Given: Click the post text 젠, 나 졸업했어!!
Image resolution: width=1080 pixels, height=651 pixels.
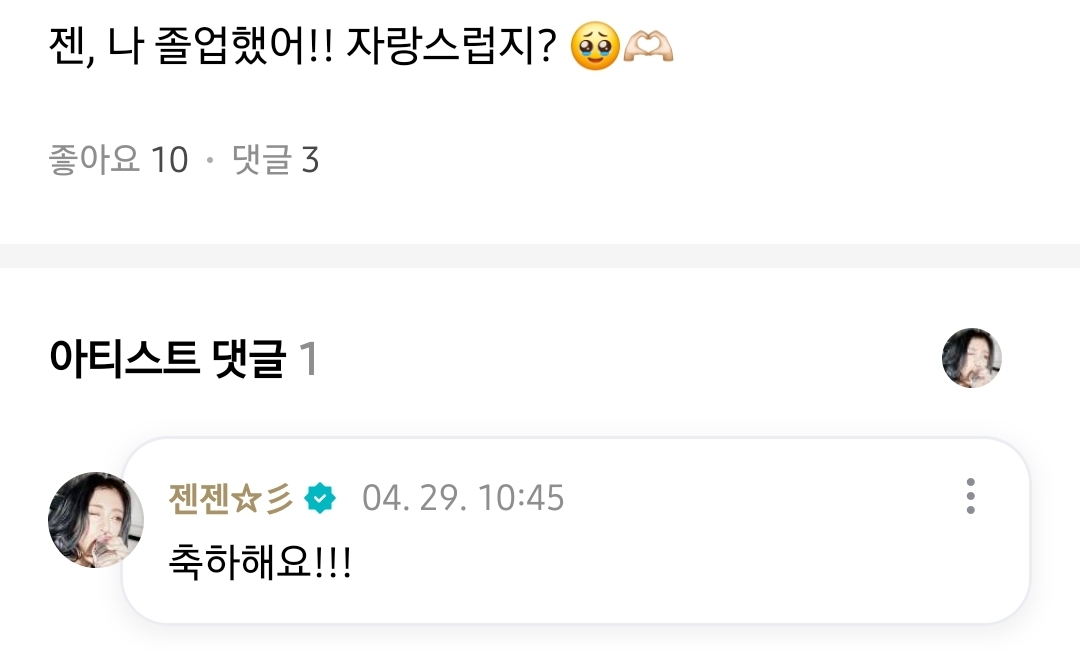Looking at the screenshot, I should pyautogui.click(x=191, y=47).
